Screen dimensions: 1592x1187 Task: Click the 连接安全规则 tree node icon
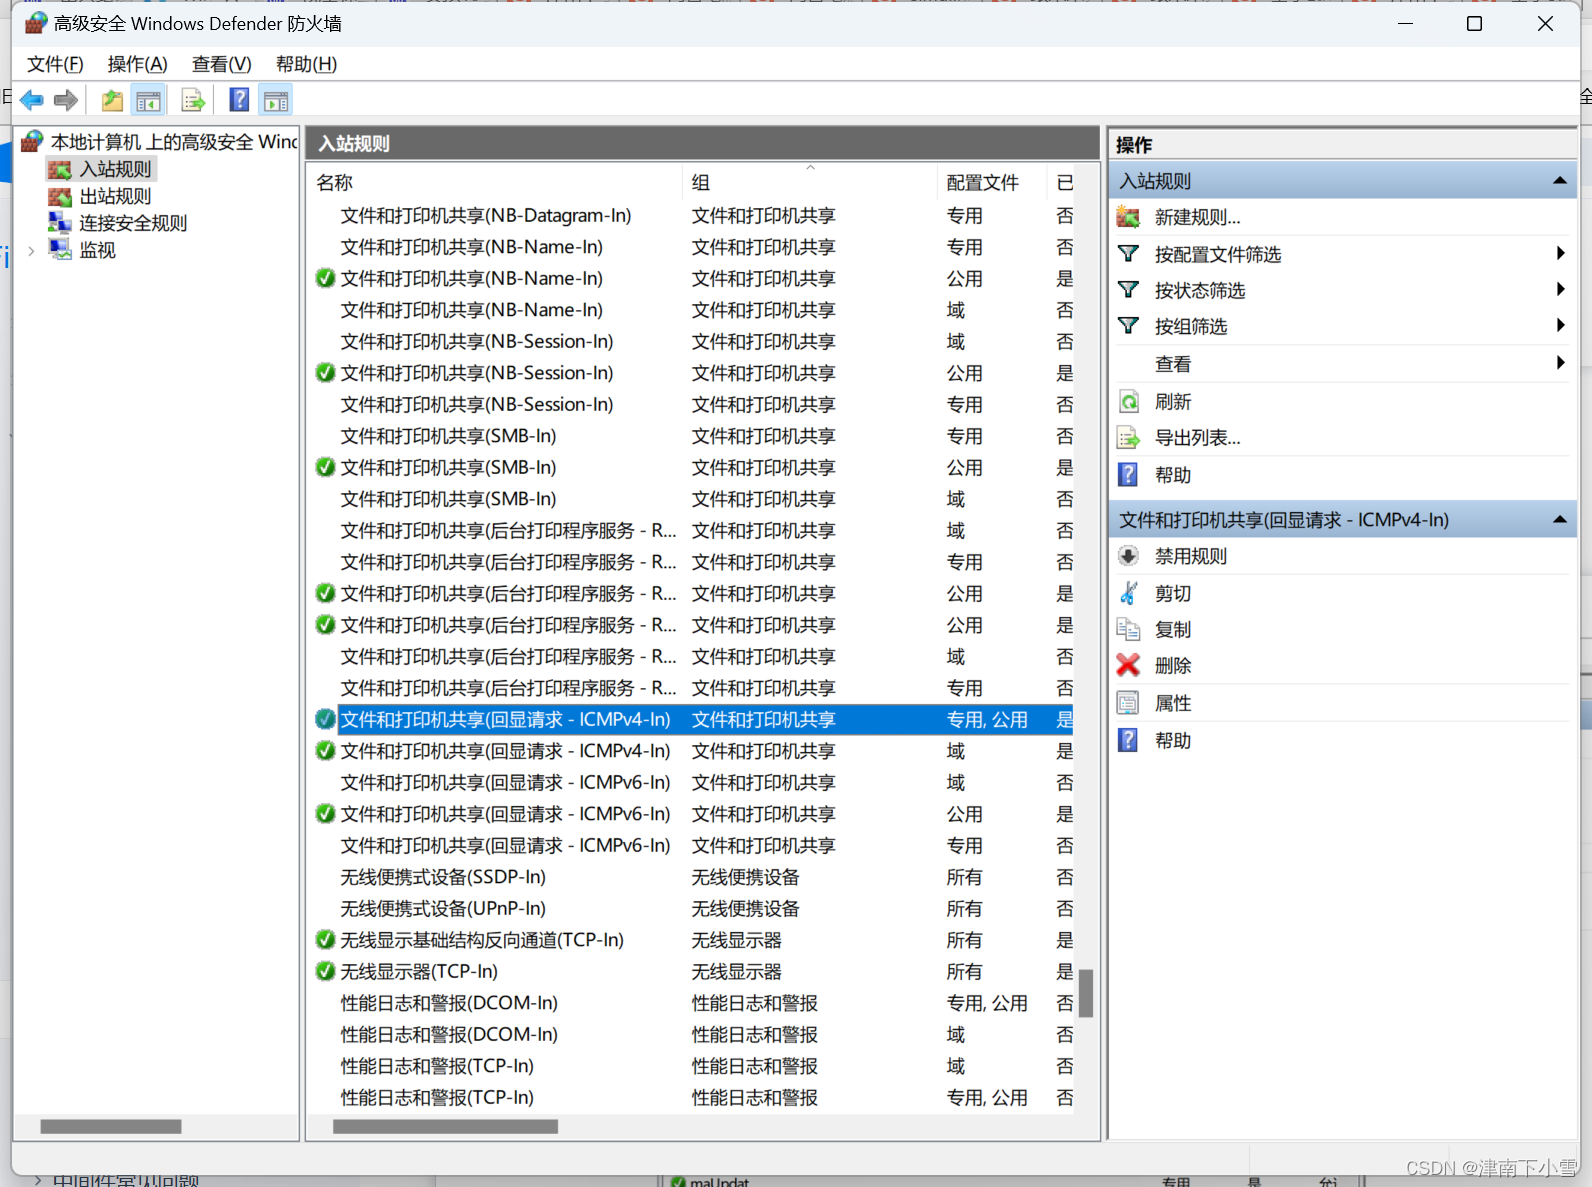(60, 223)
